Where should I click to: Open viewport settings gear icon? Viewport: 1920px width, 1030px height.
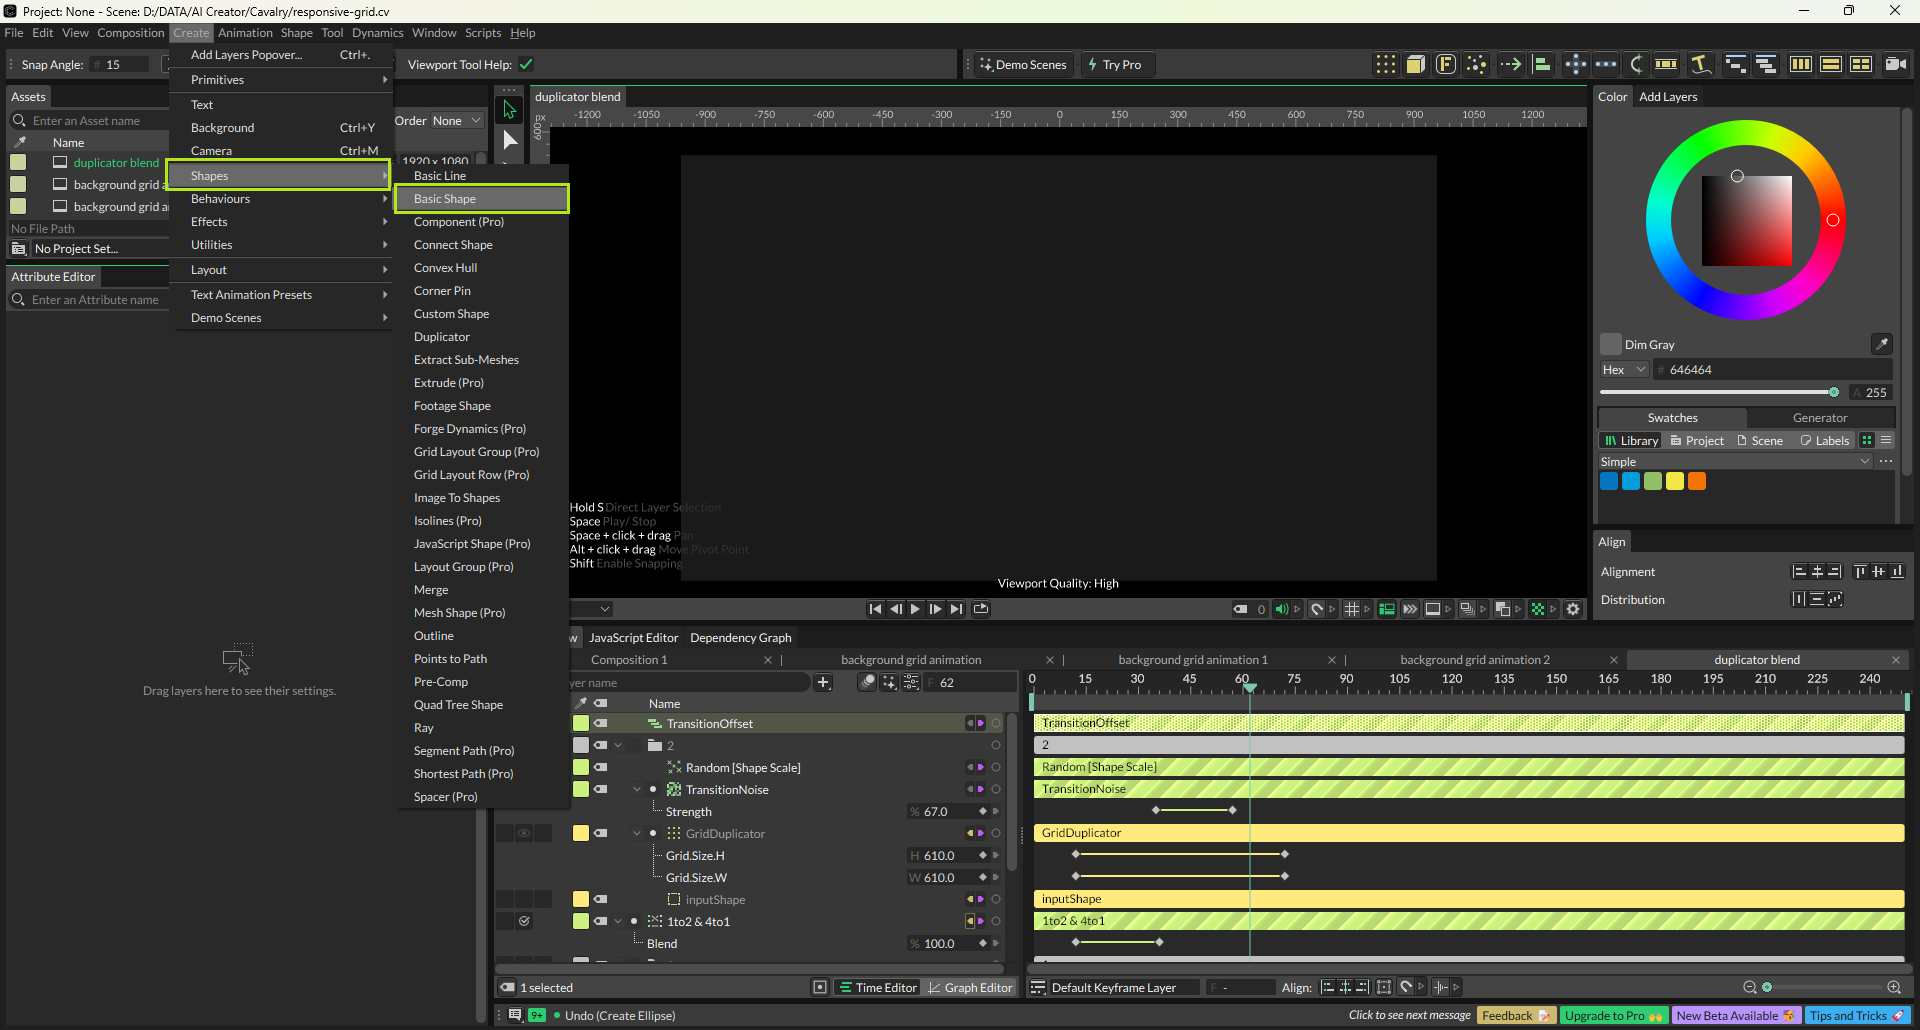pos(1573,609)
